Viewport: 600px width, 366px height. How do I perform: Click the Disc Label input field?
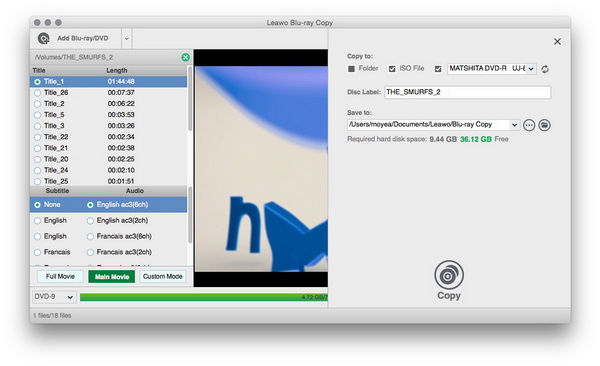point(468,92)
